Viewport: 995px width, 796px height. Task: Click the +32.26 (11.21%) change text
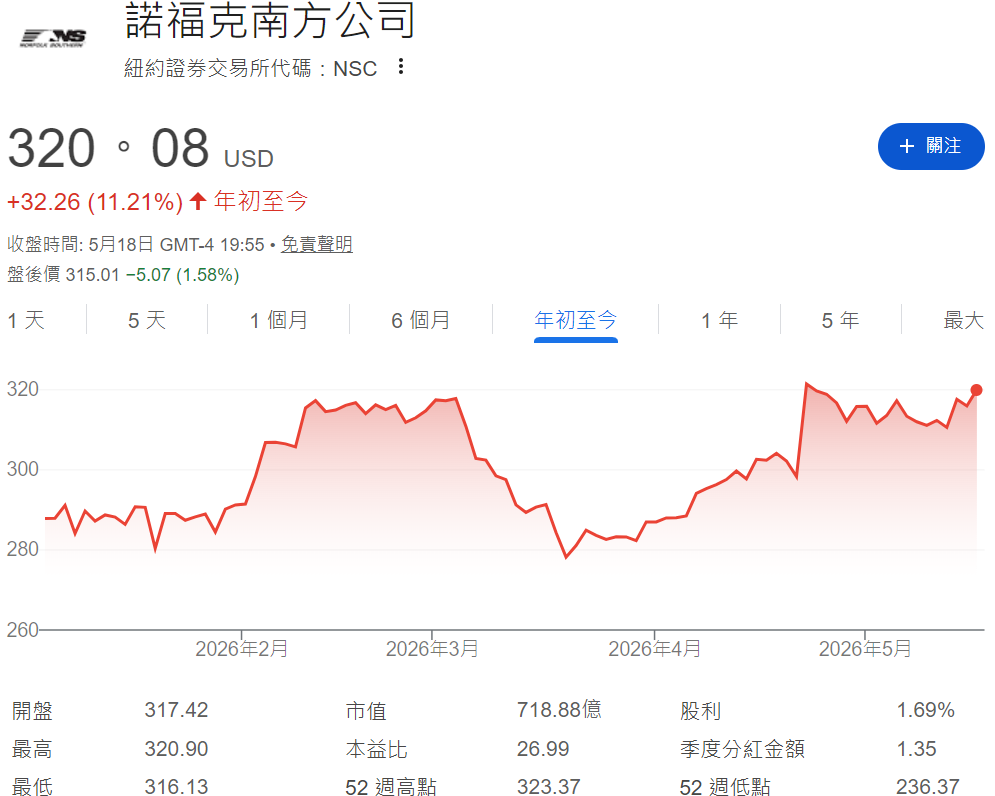pos(95,202)
